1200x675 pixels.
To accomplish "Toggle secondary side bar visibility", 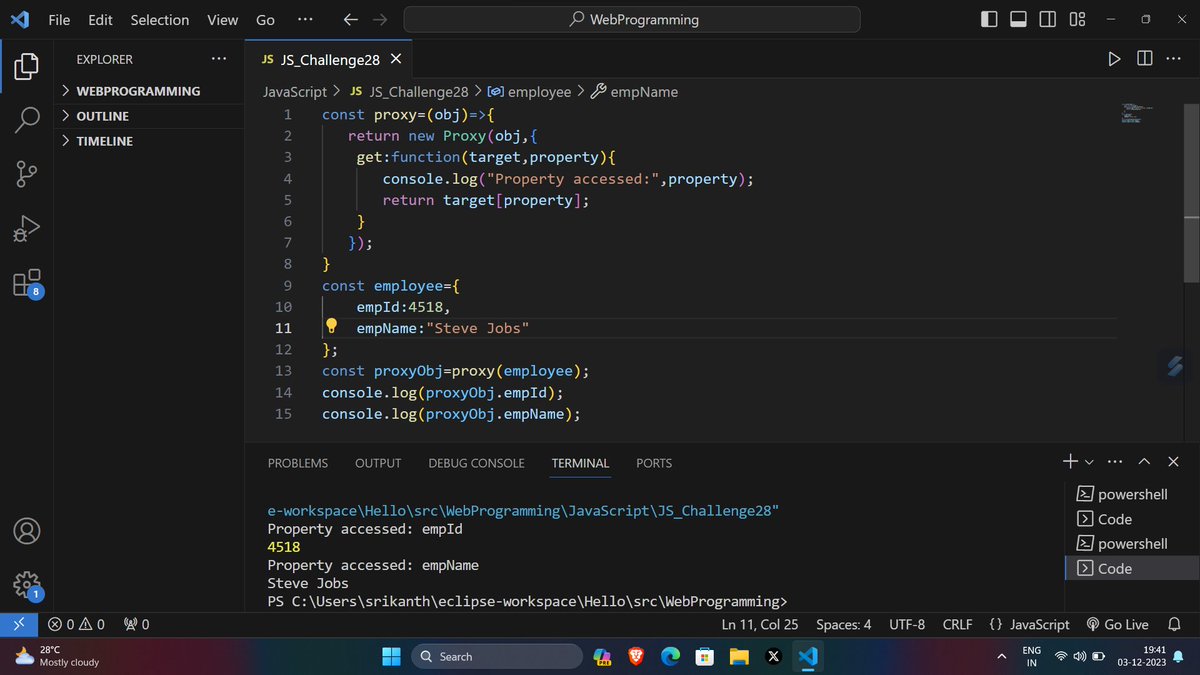I will [x=1047, y=19].
